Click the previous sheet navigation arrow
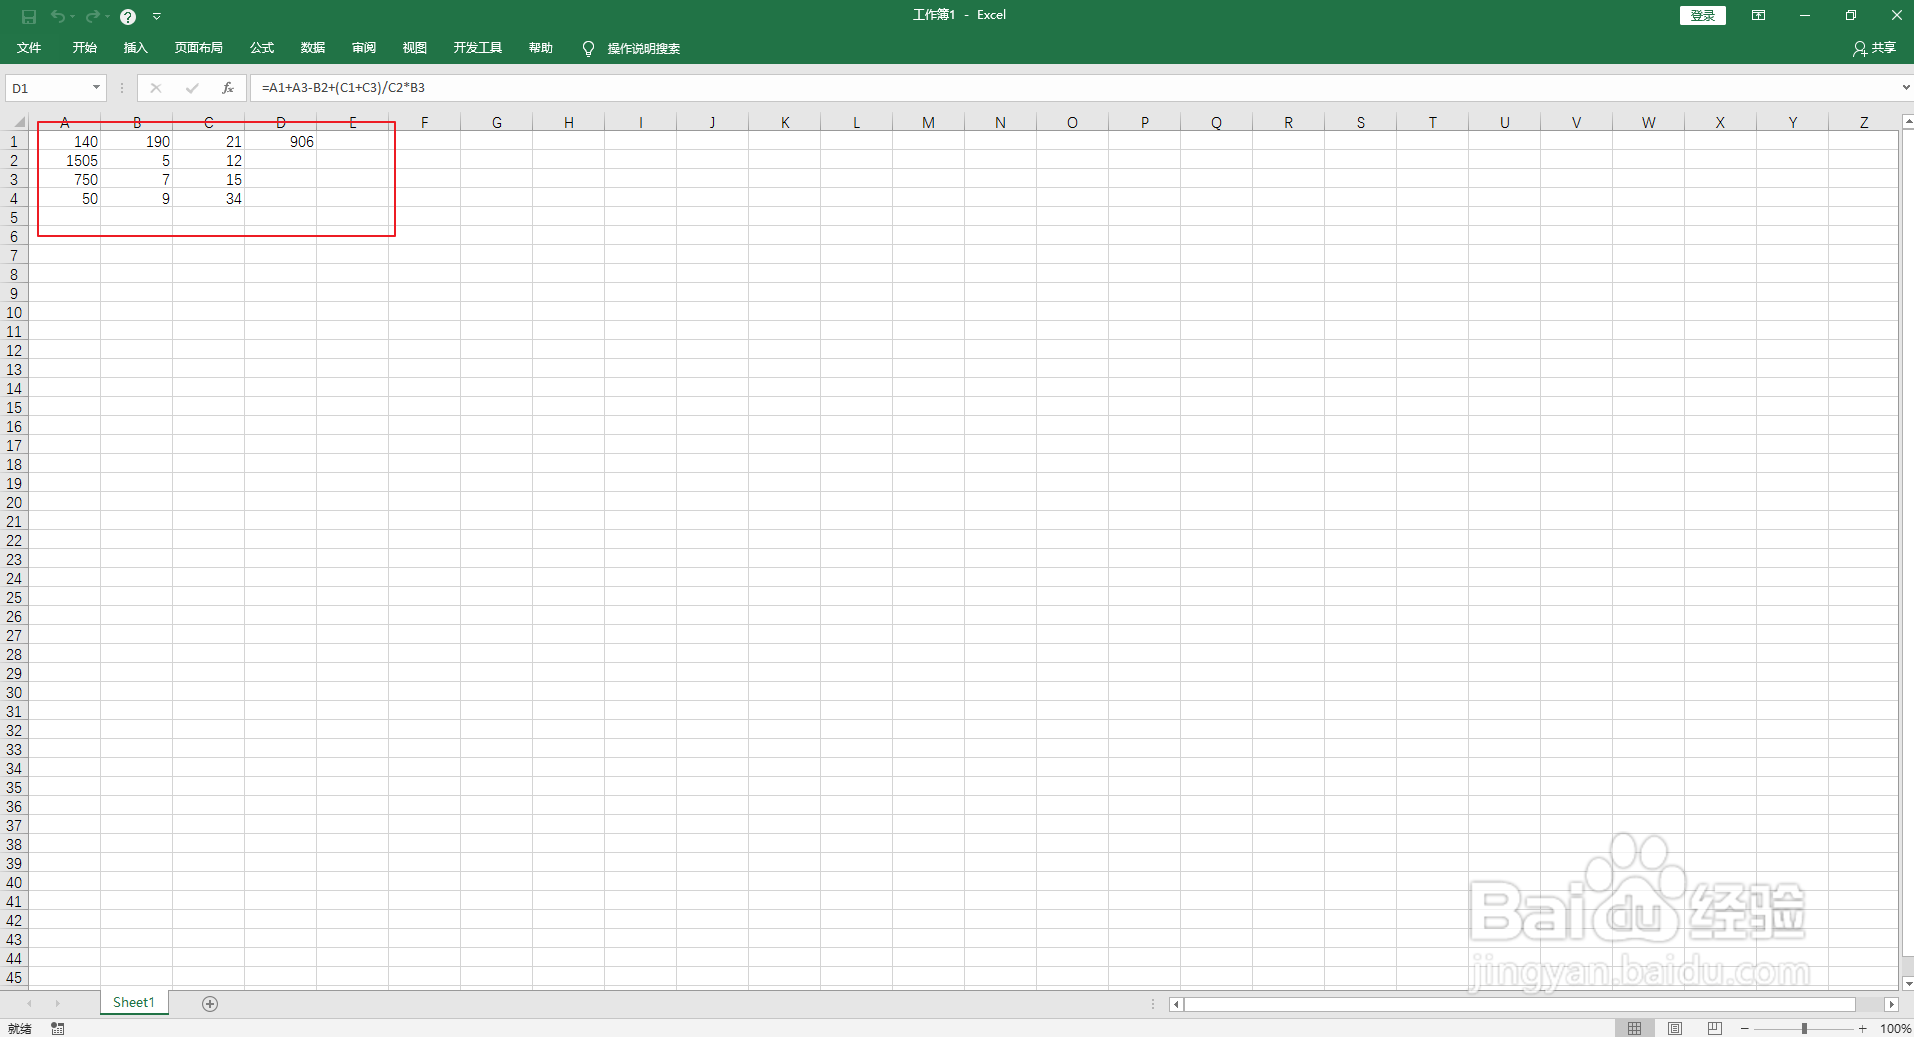The image size is (1914, 1037). 30,1003
